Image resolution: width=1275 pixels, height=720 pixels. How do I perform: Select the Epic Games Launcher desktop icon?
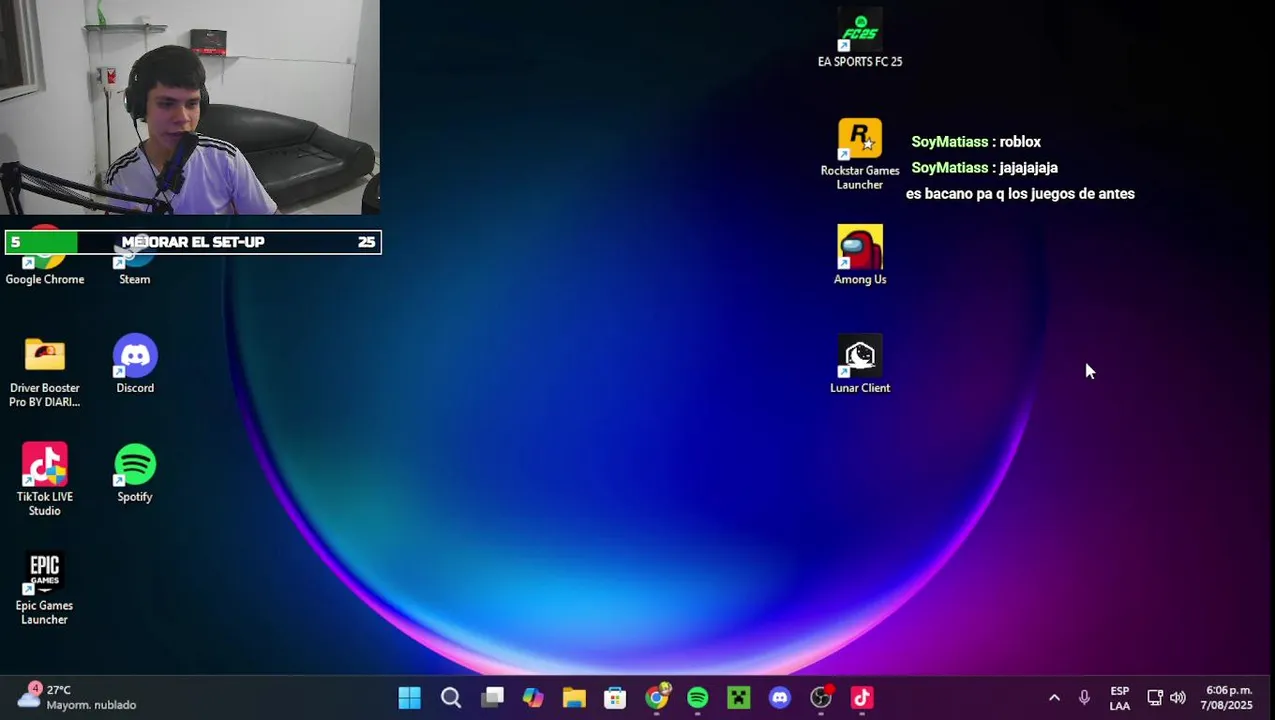click(x=45, y=589)
